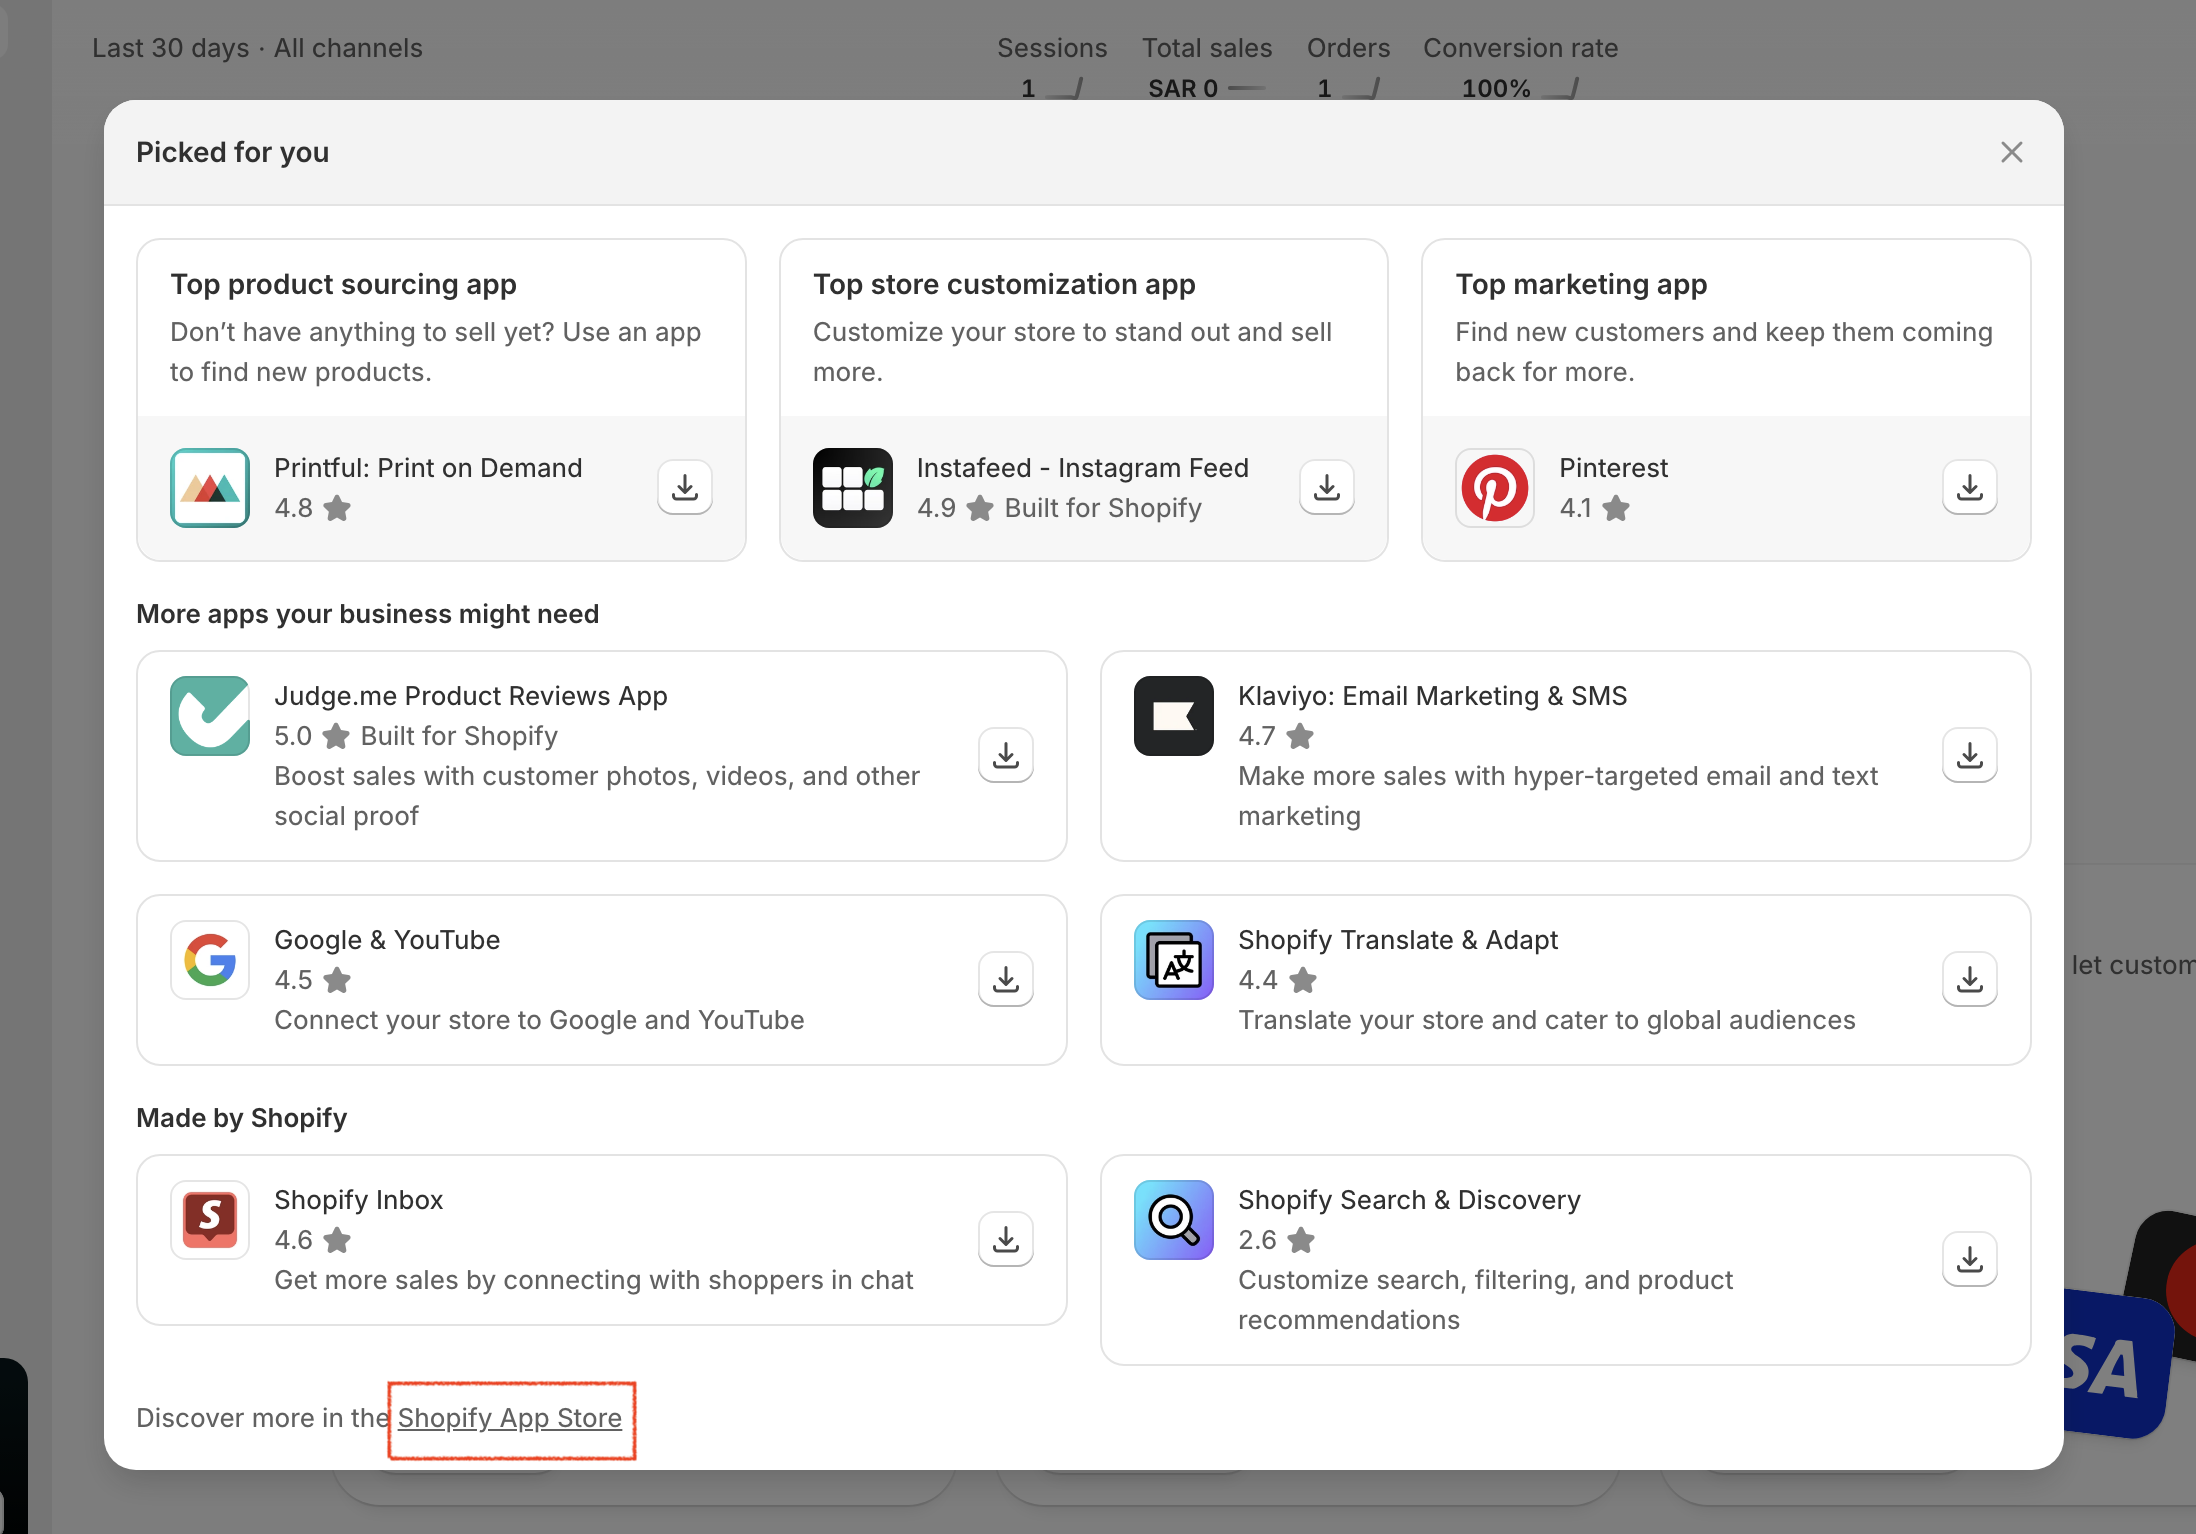Image resolution: width=2196 pixels, height=1534 pixels.
Task: Click the 'Made by Shopify' heading
Action: pyautogui.click(x=242, y=1118)
